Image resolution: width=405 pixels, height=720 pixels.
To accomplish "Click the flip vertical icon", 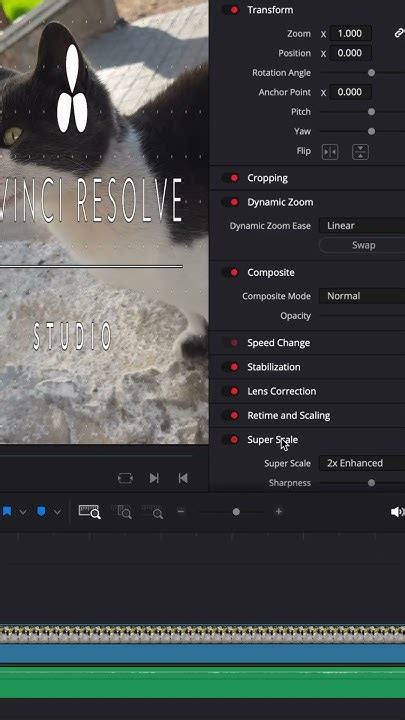I will 360,152.
